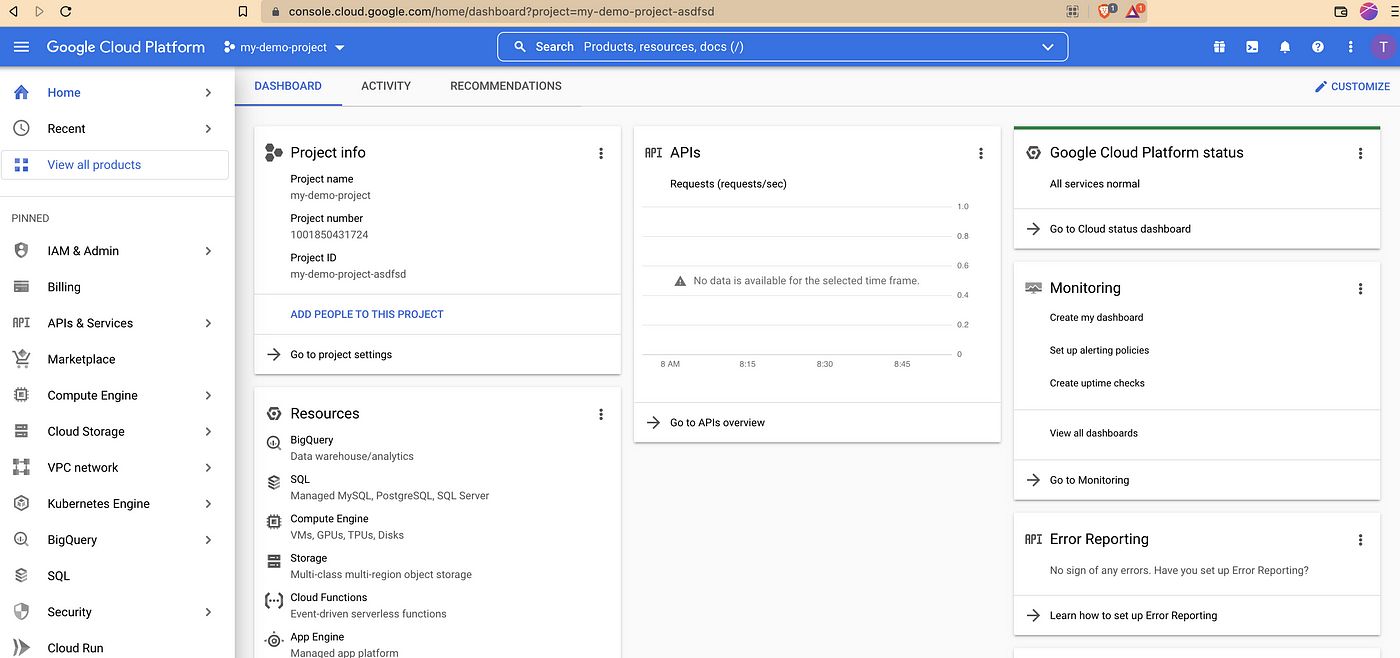
Task: Open the purple T account avatar
Action: 1383,47
